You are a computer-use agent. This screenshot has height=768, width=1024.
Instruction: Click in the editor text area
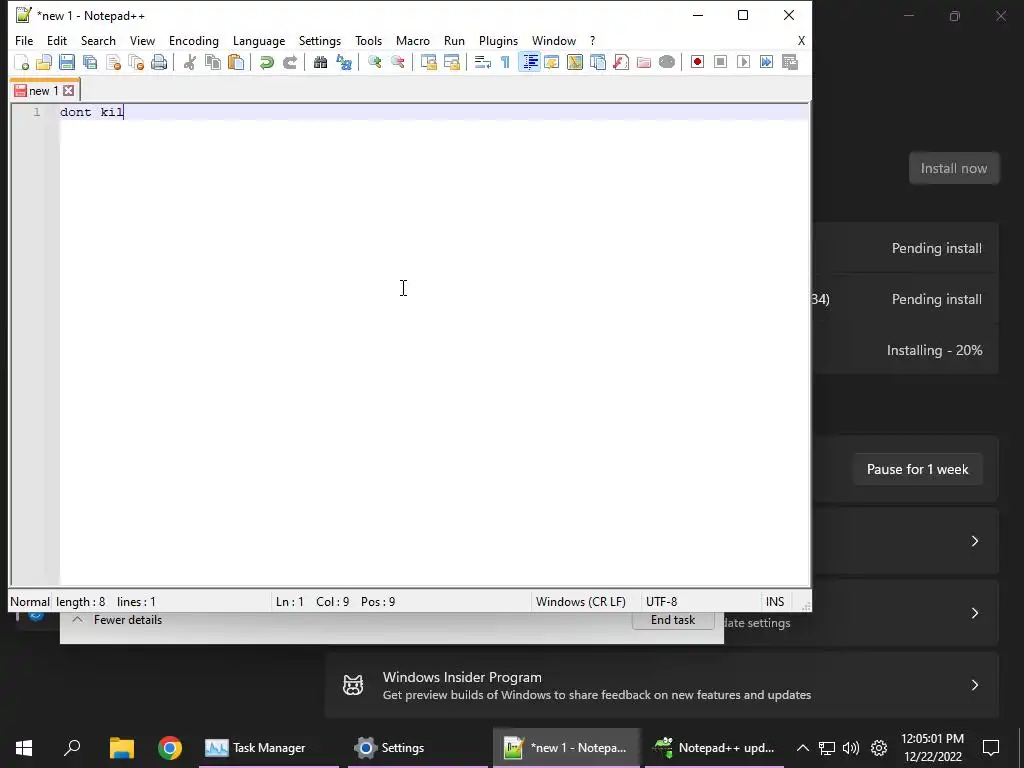(x=434, y=345)
